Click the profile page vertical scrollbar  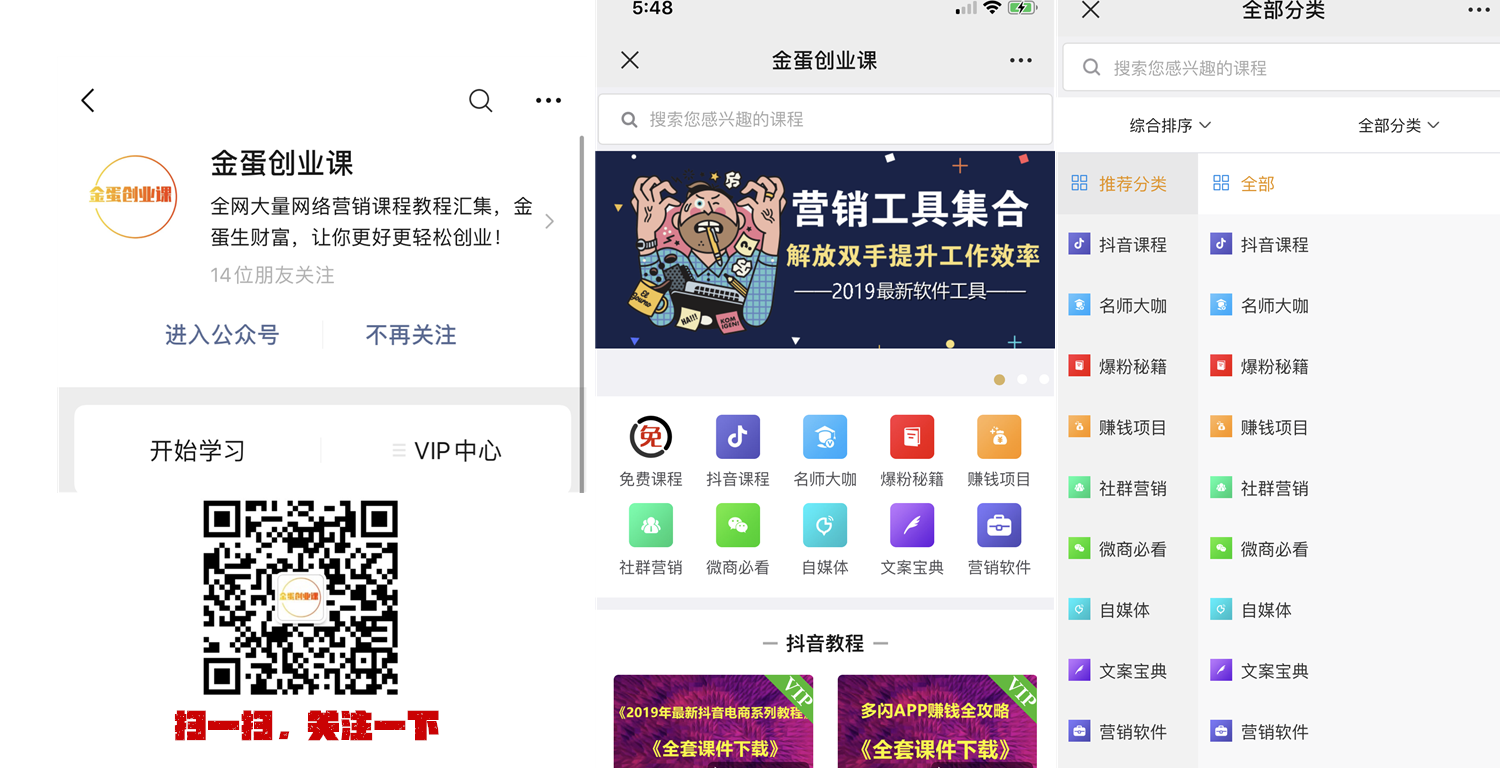coord(581,313)
